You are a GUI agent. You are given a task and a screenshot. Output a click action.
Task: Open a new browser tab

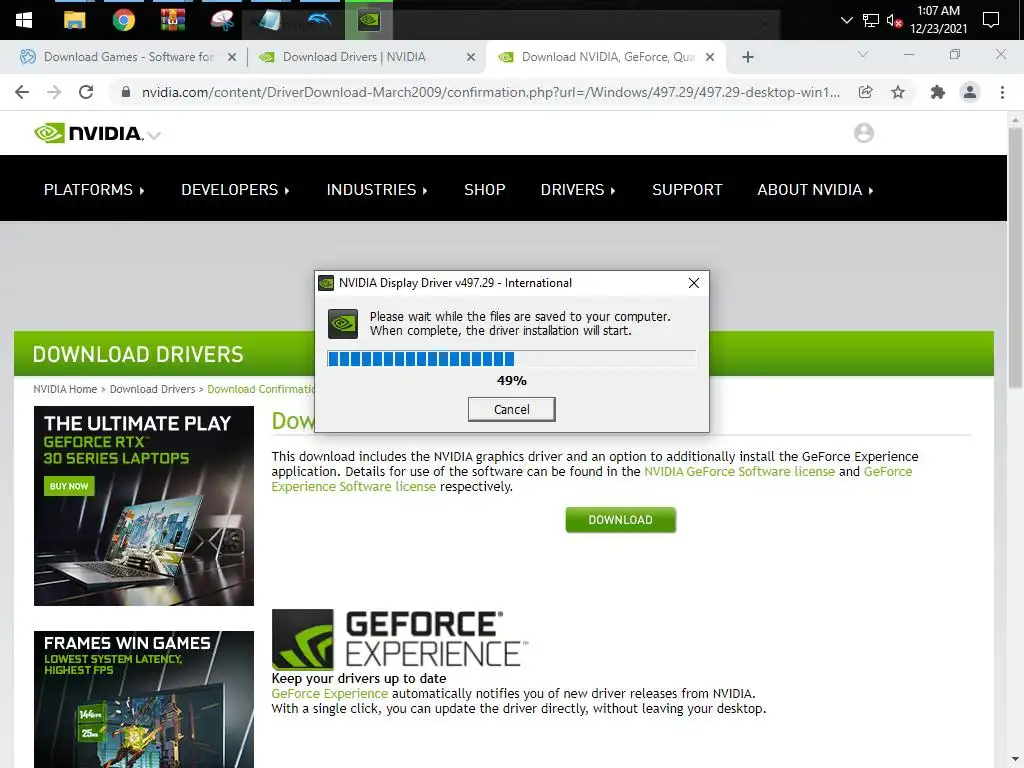(x=748, y=57)
